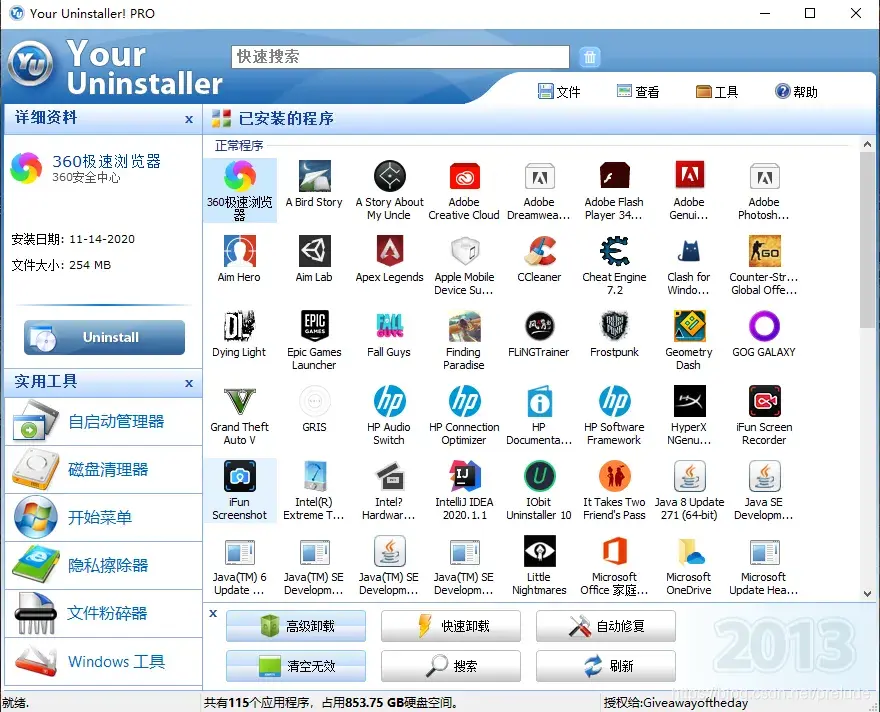The image size is (880, 712).
Task: Select Adobe Flash Player icon
Action: [614, 176]
